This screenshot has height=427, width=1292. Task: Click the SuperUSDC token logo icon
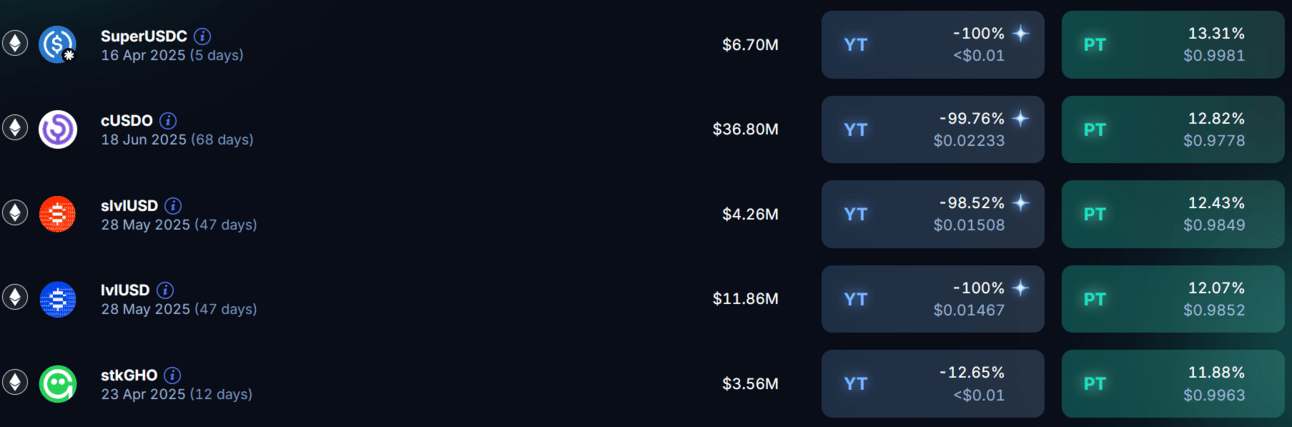click(x=57, y=44)
